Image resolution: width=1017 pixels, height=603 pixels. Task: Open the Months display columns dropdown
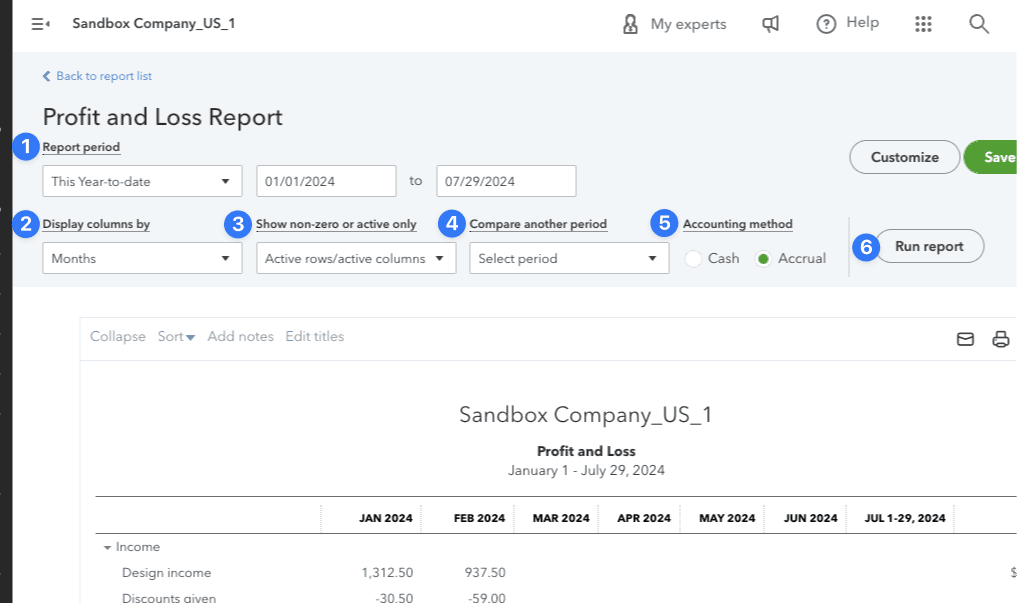click(x=142, y=258)
